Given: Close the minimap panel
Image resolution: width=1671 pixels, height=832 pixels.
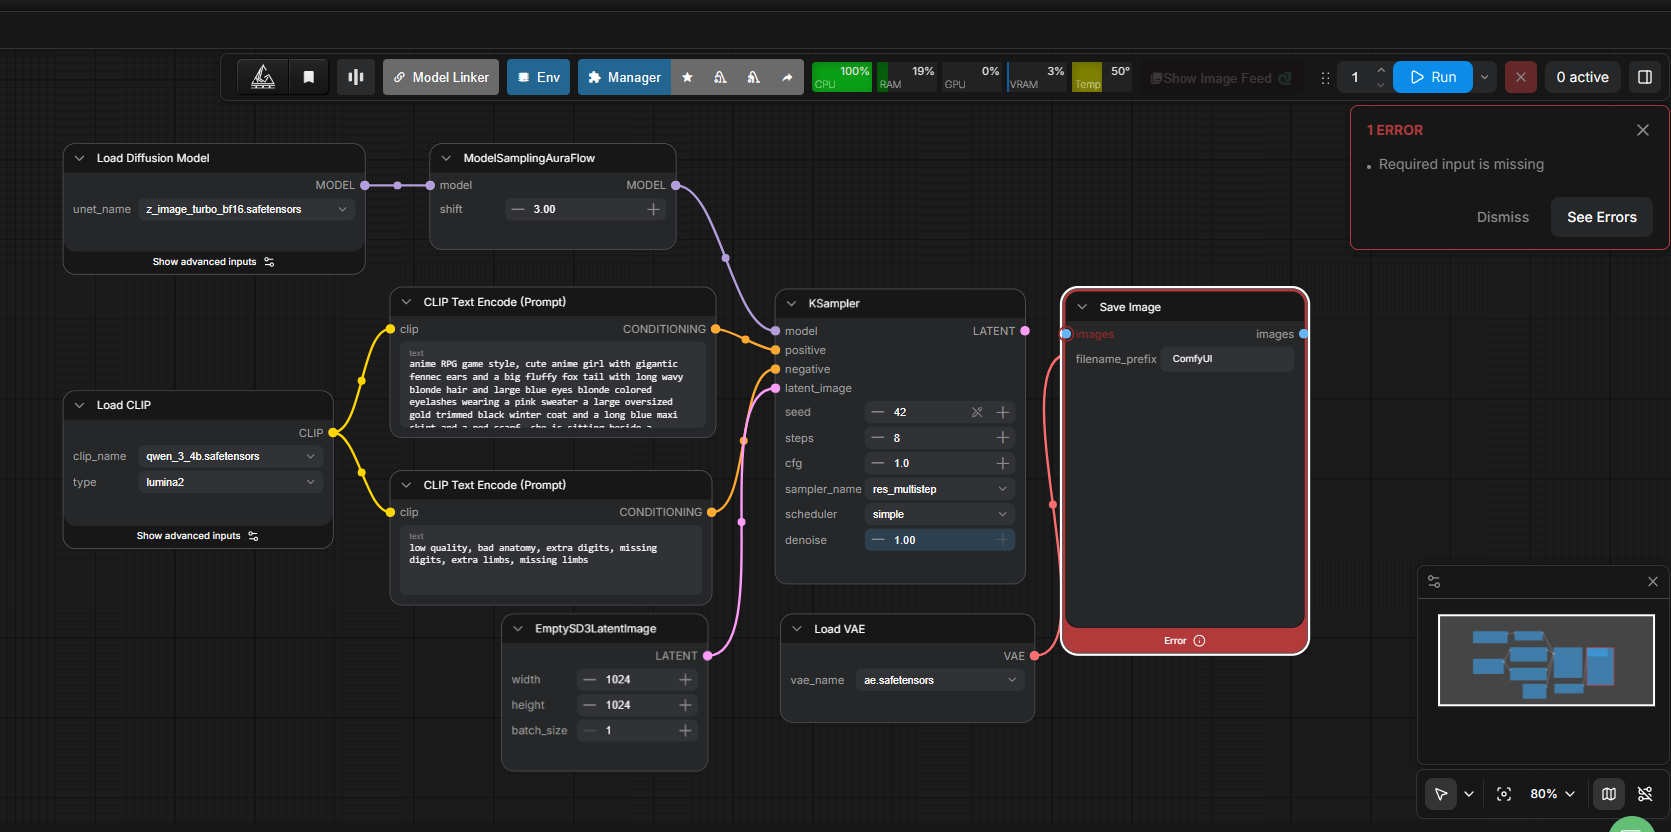Looking at the screenshot, I should [1653, 581].
